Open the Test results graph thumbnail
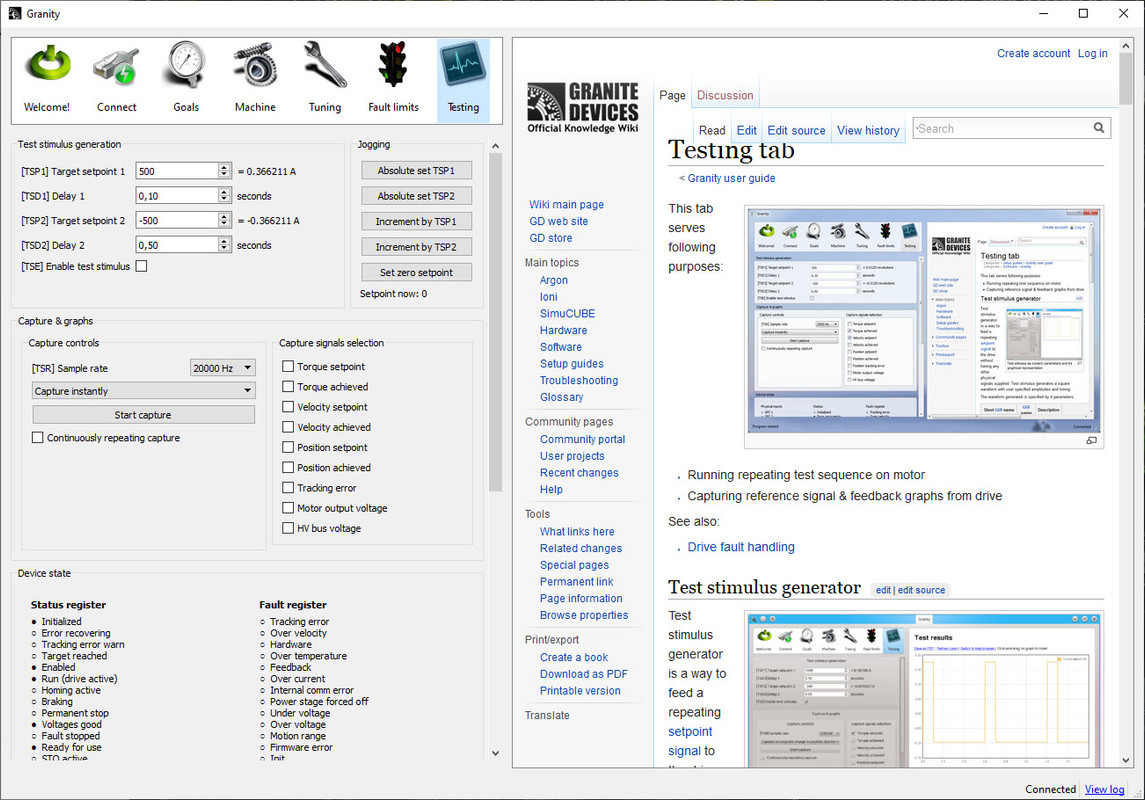 pos(924,690)
